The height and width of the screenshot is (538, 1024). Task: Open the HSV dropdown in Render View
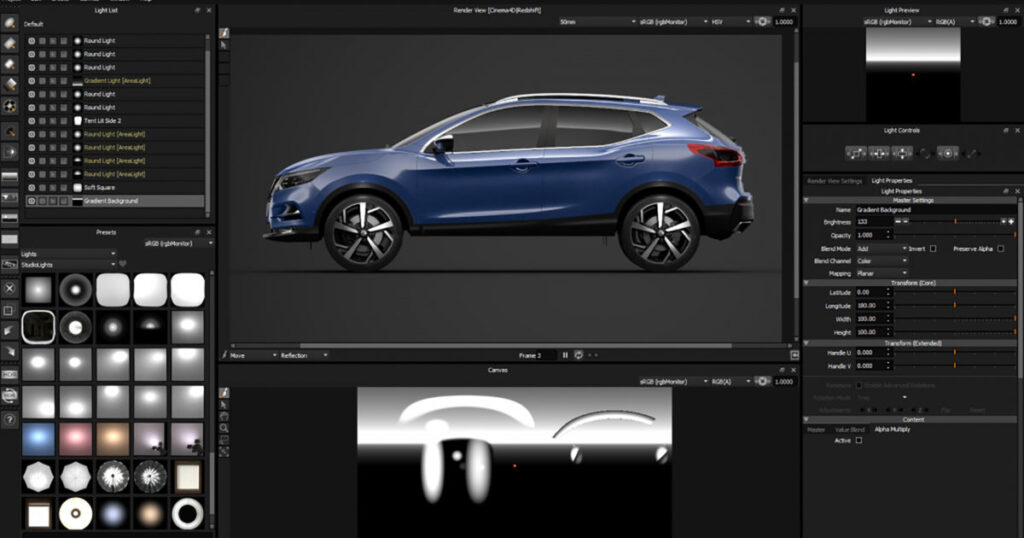pyautogui.click(x=731, y=22)
